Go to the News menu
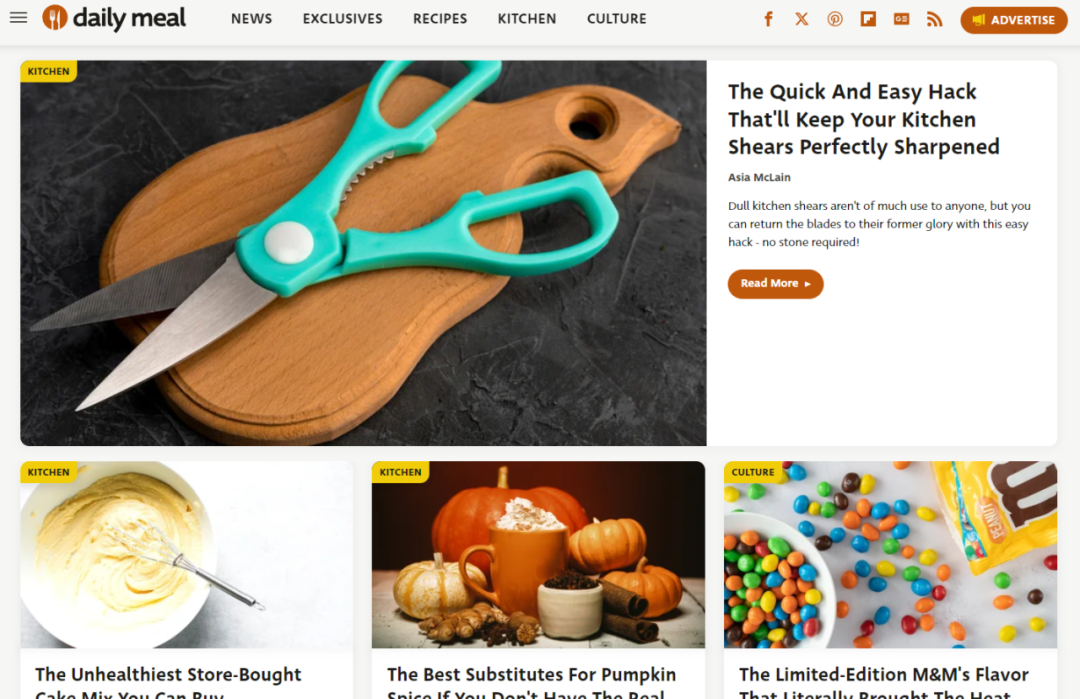 tap(251, 19)
